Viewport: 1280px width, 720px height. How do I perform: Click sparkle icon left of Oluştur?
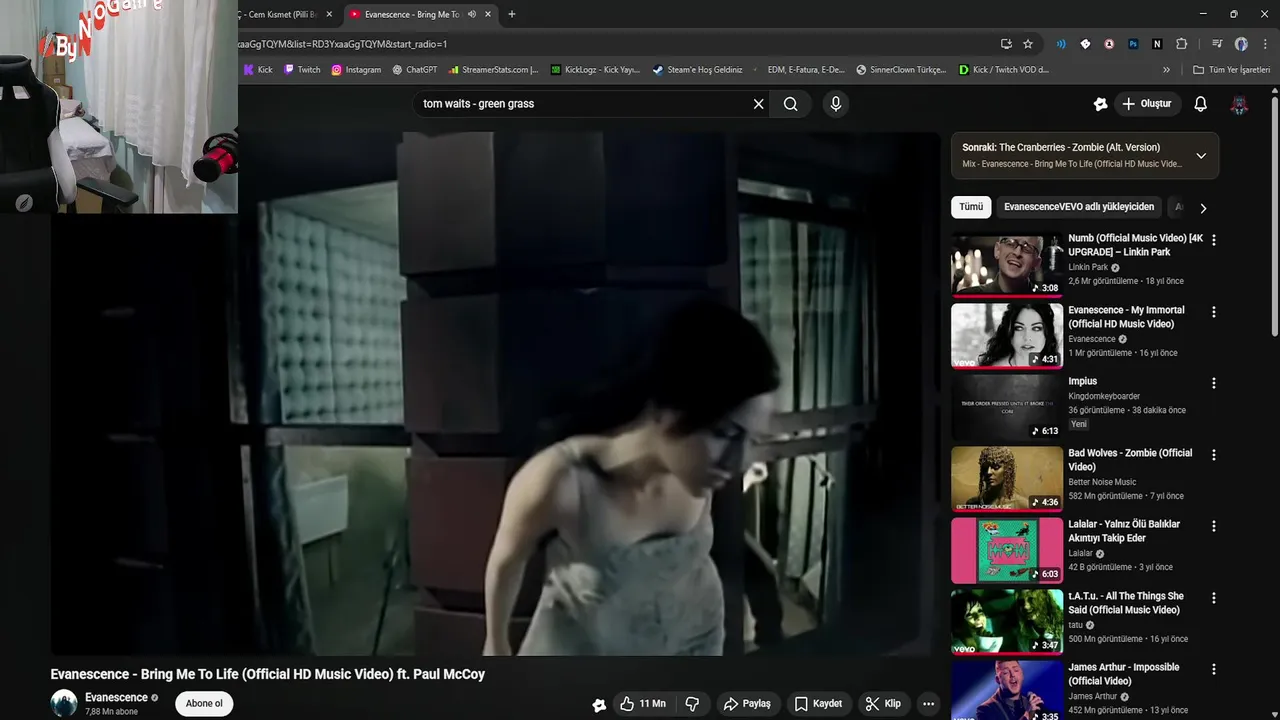1101,104
